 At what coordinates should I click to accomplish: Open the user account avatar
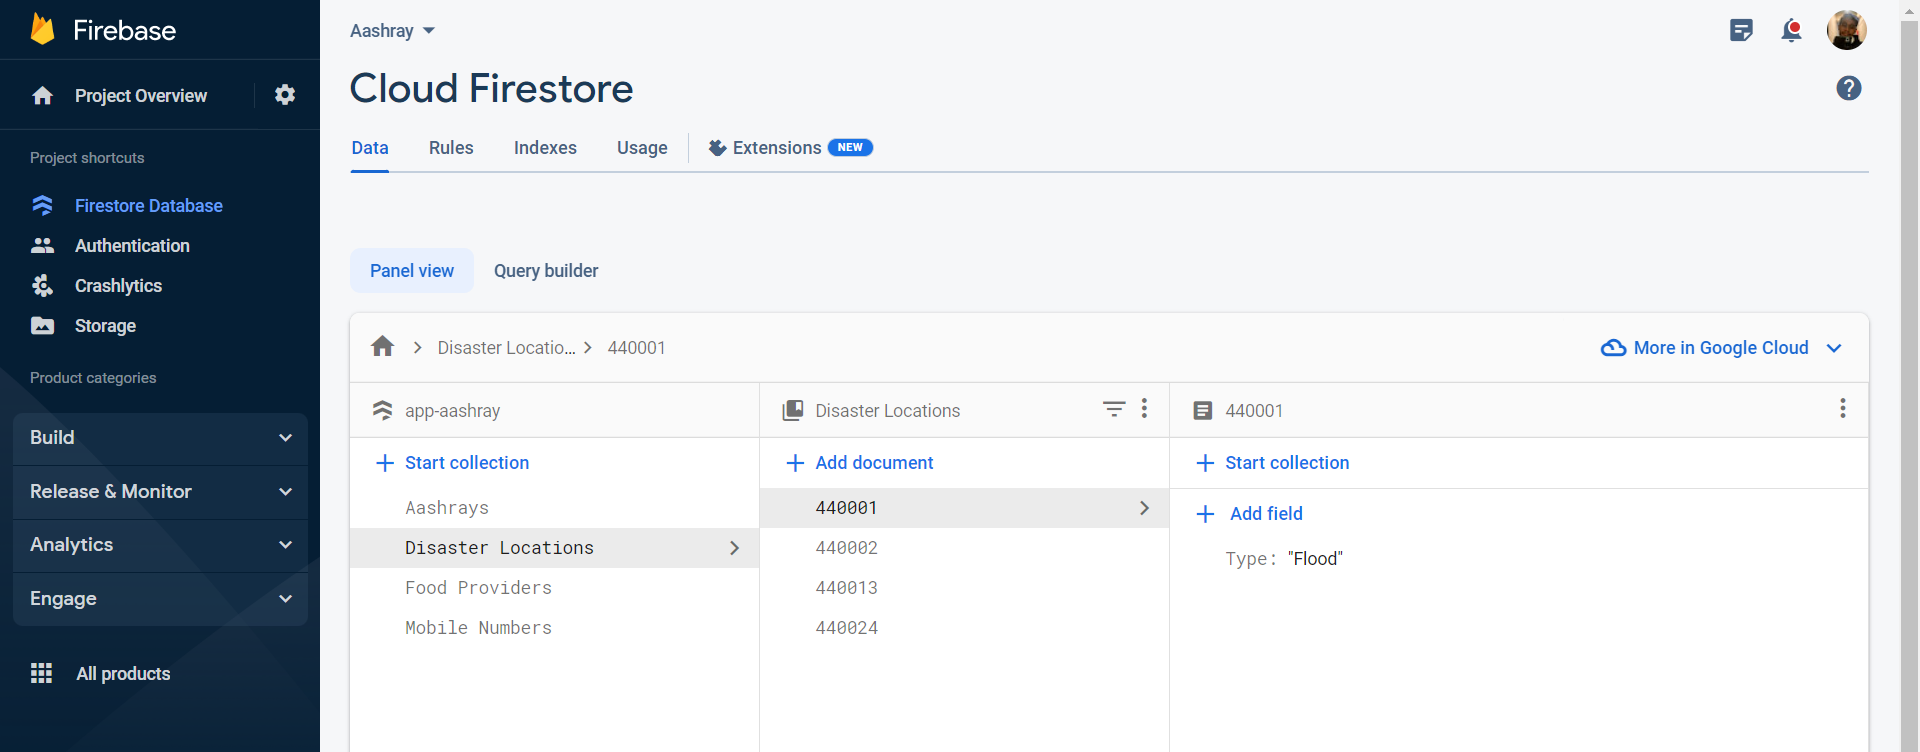coord(1846,30)
